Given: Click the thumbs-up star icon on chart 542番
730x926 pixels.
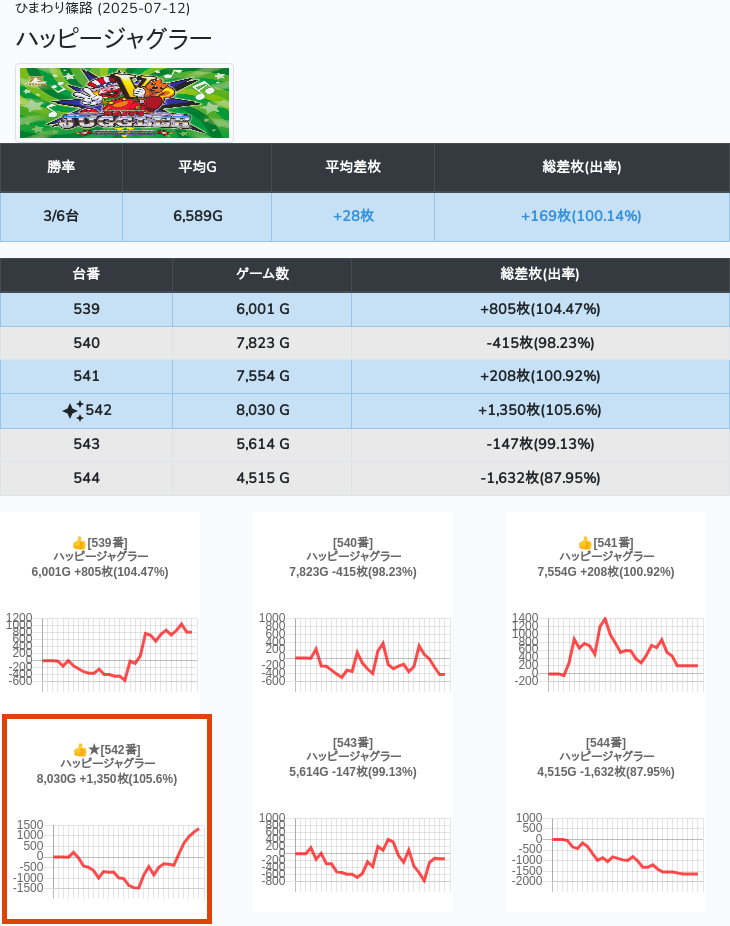Looking at the screenshot, I should (x=86, y=749).
